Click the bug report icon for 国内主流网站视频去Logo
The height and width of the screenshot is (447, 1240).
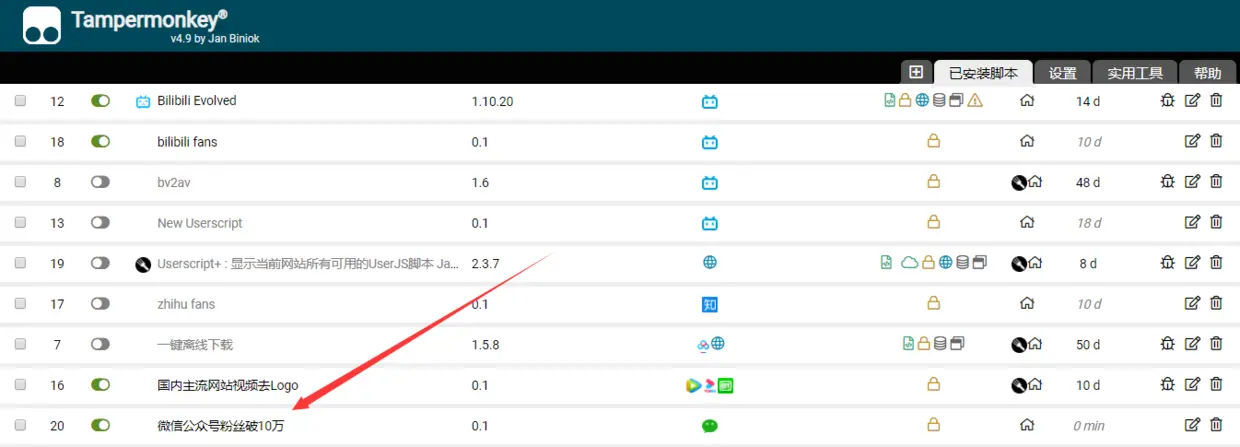click(x=1167, y=384)
